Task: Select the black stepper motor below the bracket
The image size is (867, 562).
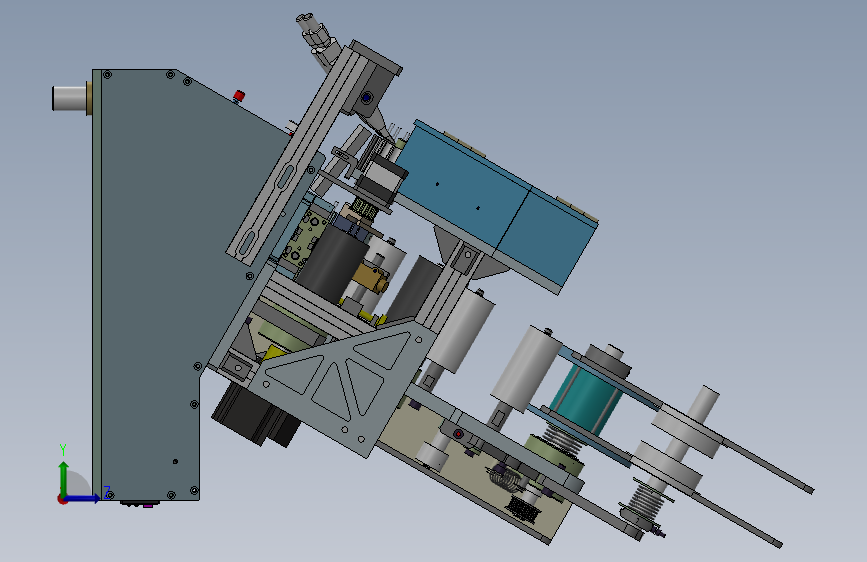Action: point(255,415)
